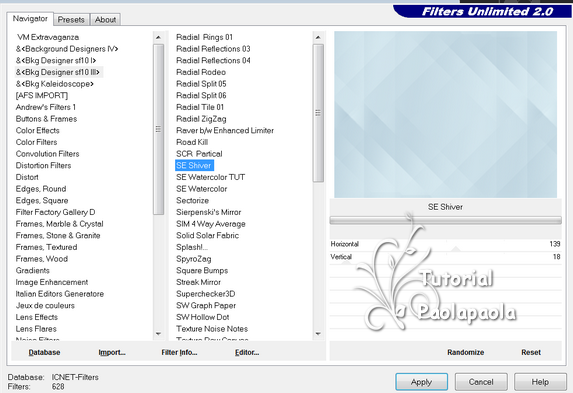Choose the SE Watercolor filter
This screenshot has height=393, width=573.
coord(202,189)
